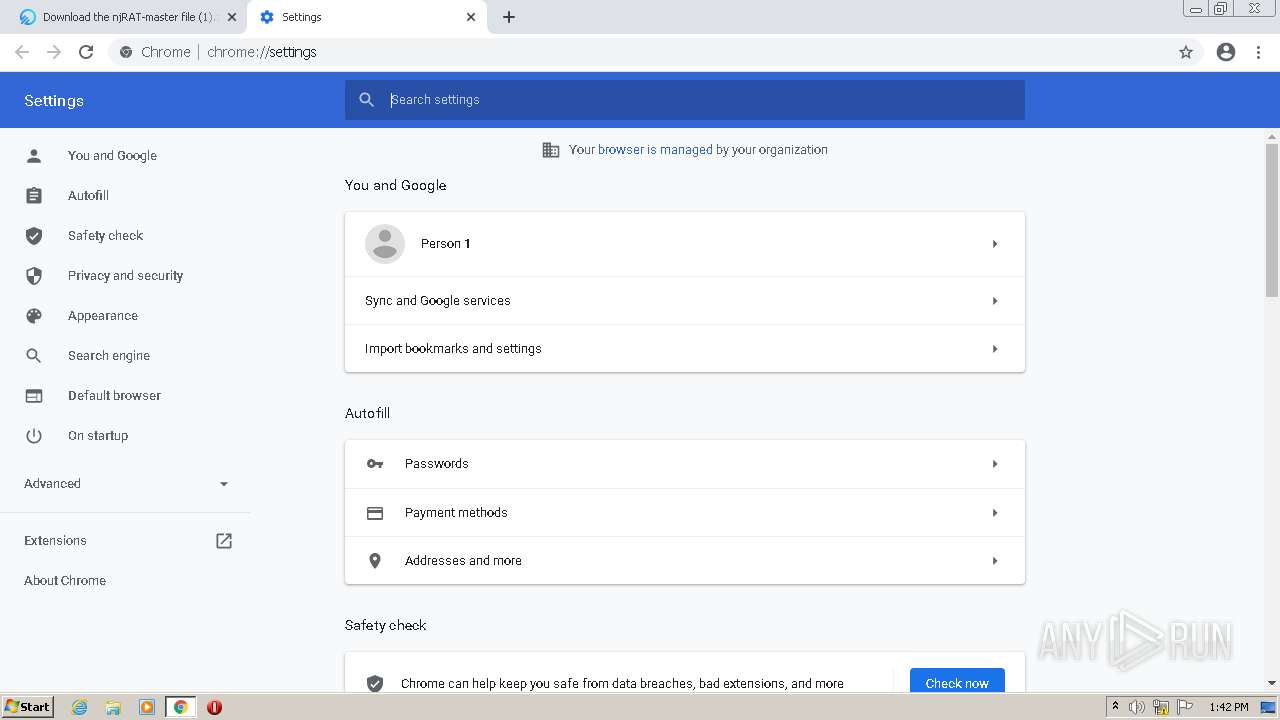Open Import bookmarks and settings

click(x=685, y=349)
